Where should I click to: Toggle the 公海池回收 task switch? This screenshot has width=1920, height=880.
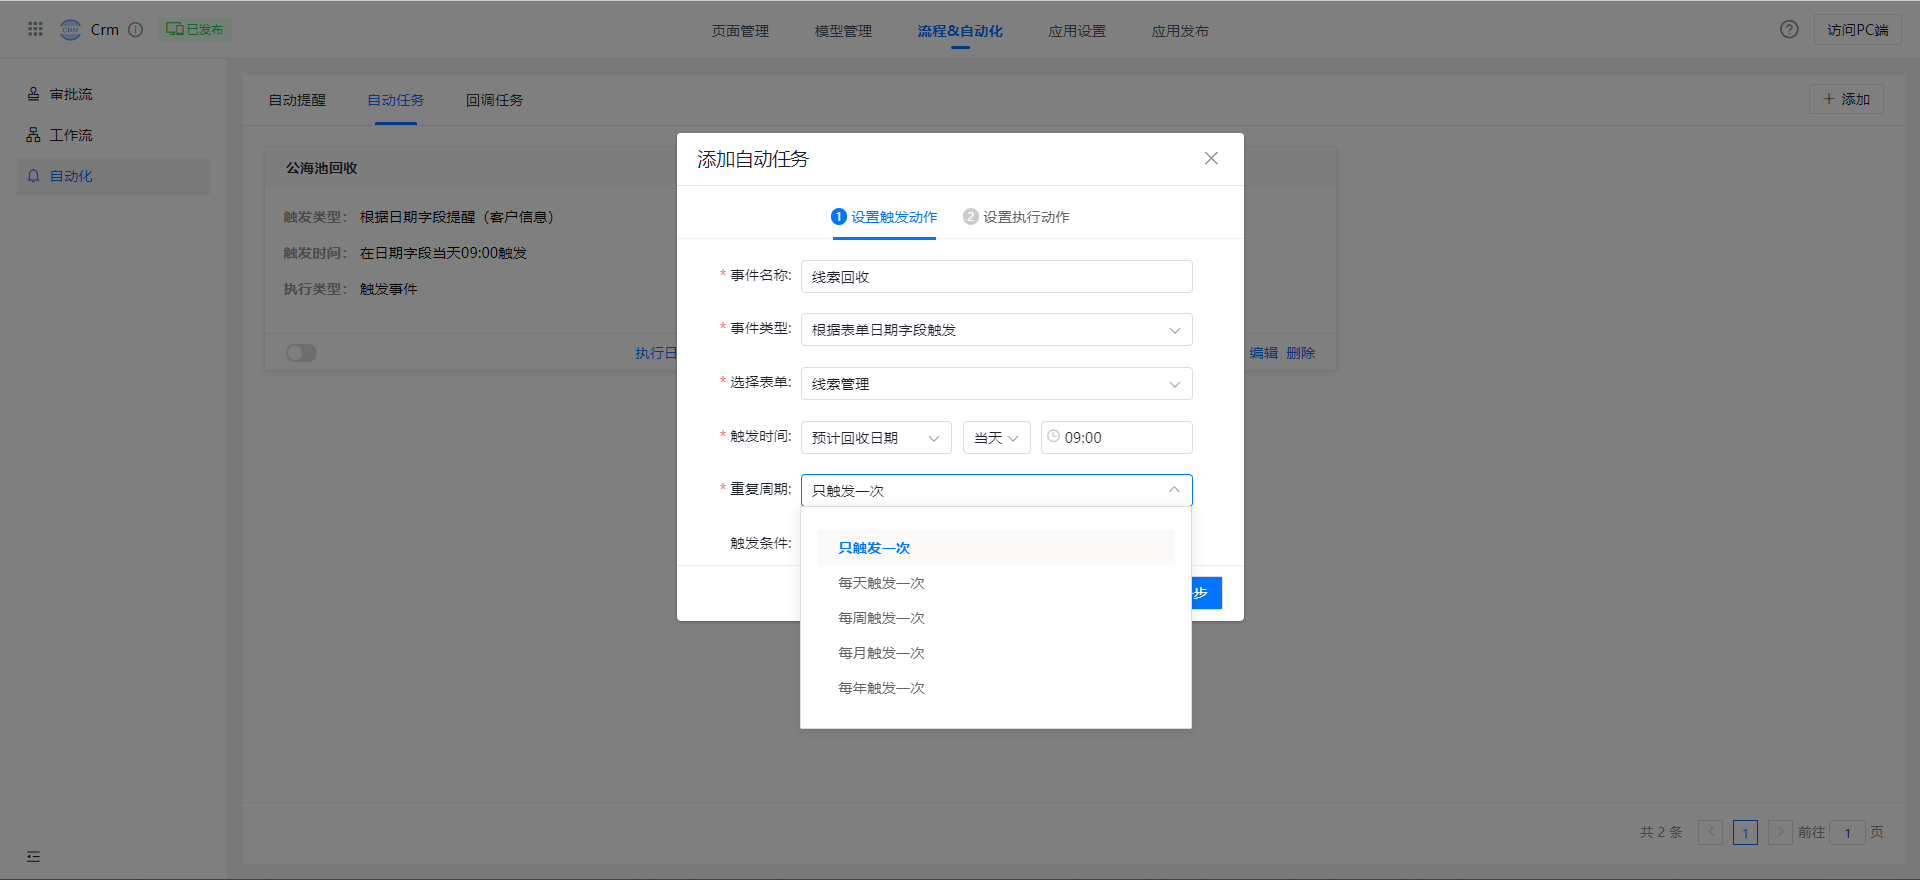tap(301, 353)
